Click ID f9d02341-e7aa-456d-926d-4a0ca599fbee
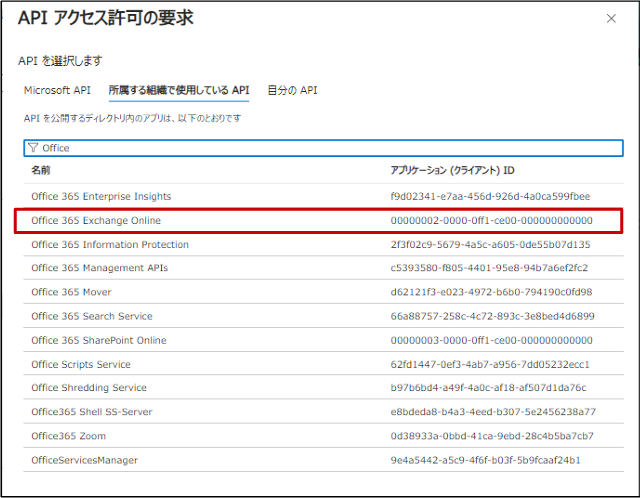 (x=490, y=196)
